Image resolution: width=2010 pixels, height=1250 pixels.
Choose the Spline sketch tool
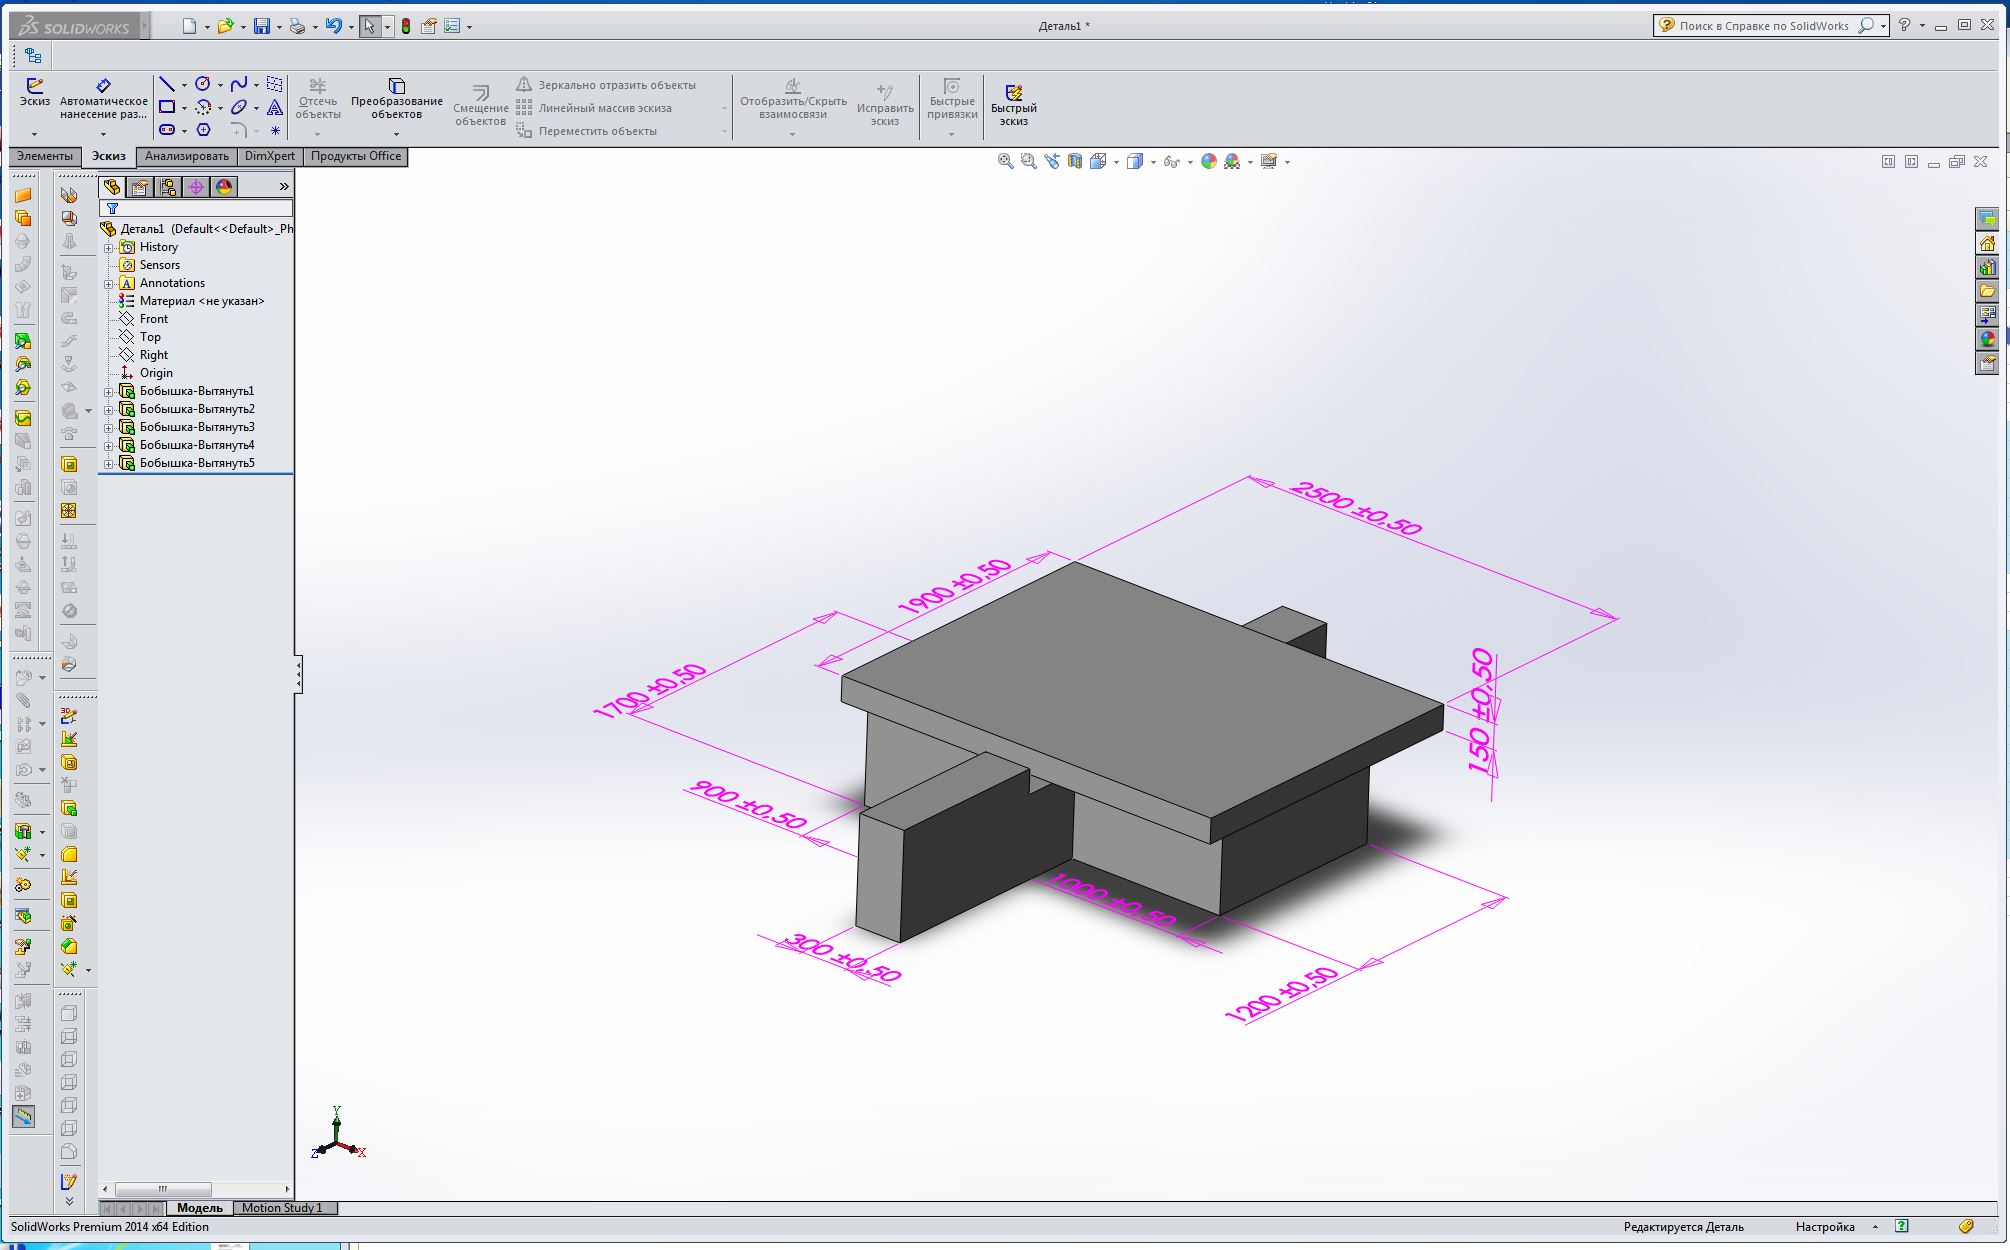(238, 84)
